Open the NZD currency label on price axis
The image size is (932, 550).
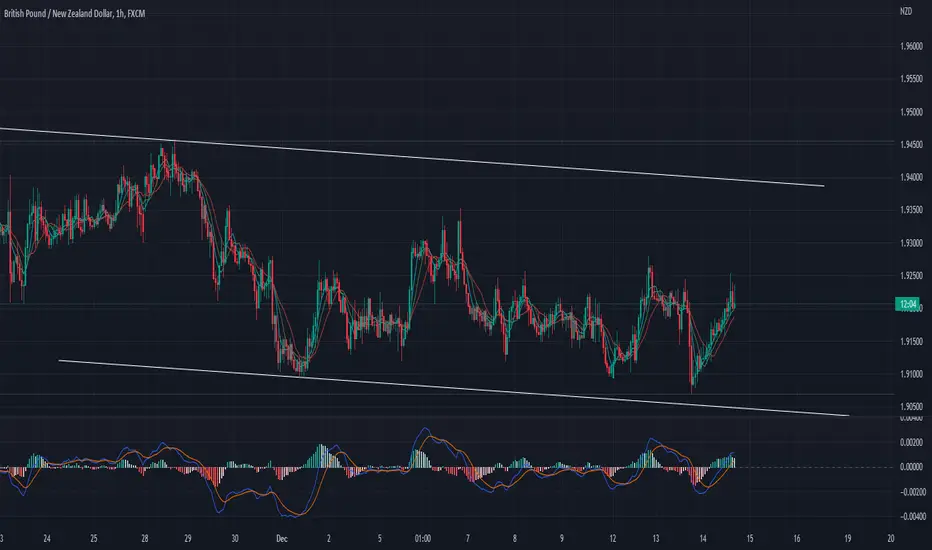click(x=905, y=11)
